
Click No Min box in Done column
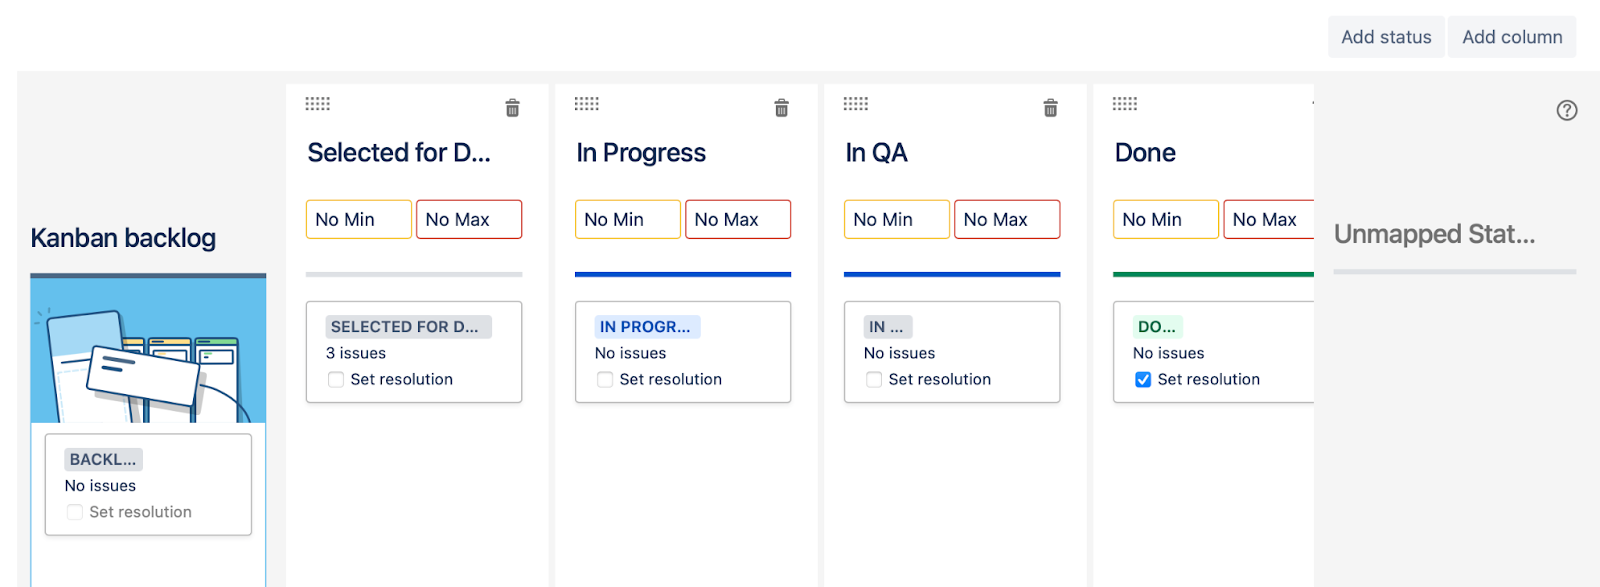click(x=1165, y=220)
